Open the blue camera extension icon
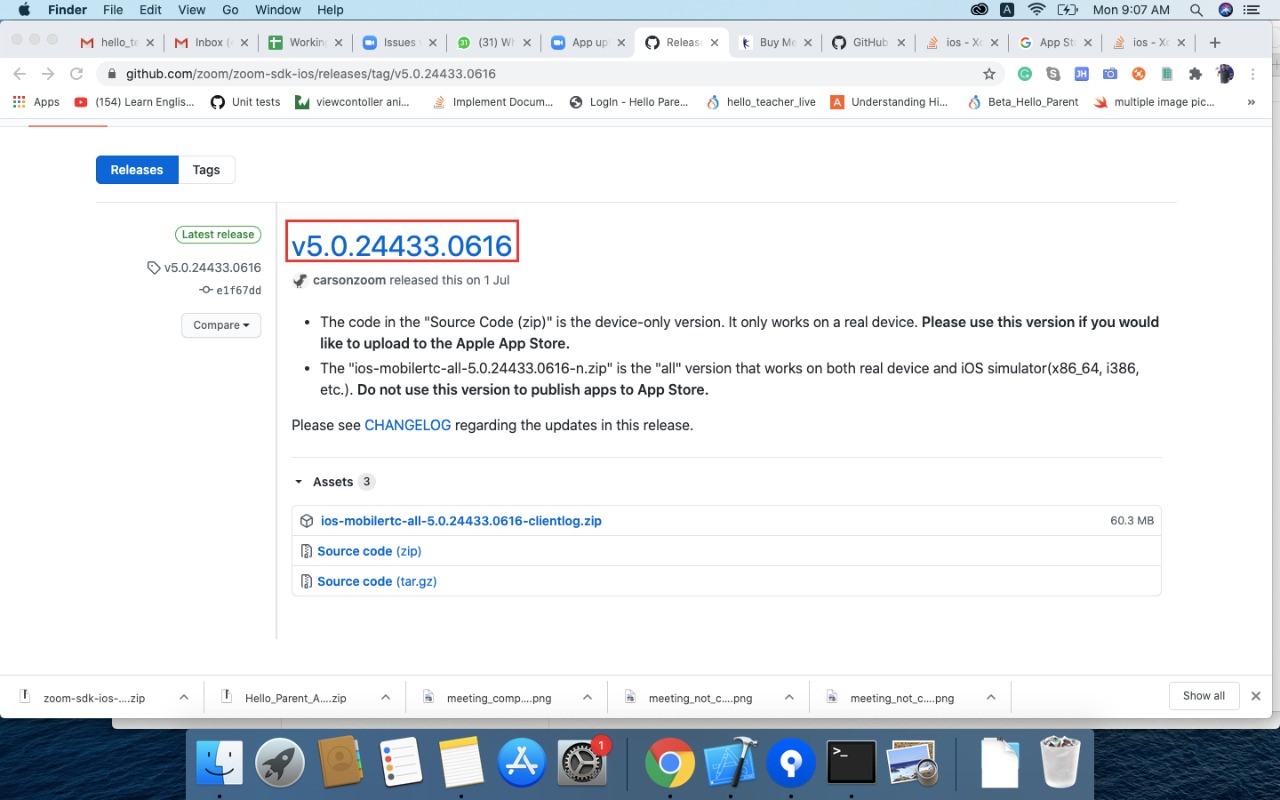The width and height of the screenshot is (1280, 800). click(x=1110, y=73)
